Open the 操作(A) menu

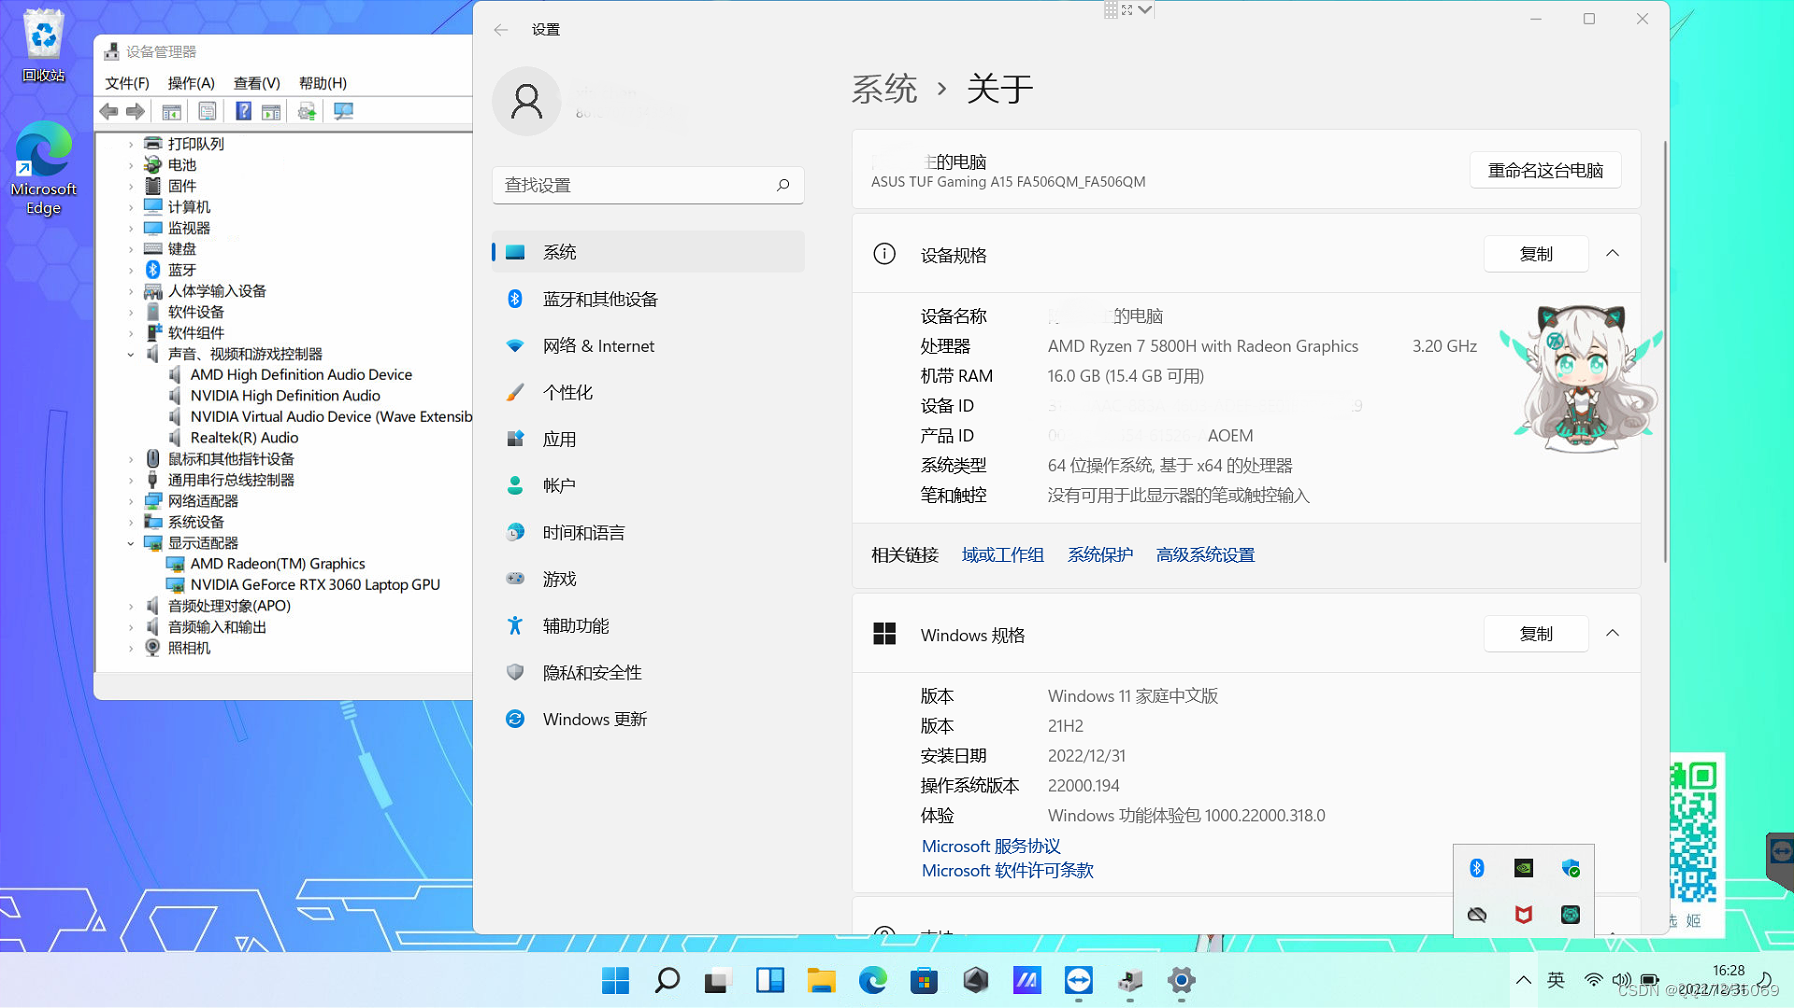pos(191,83)
